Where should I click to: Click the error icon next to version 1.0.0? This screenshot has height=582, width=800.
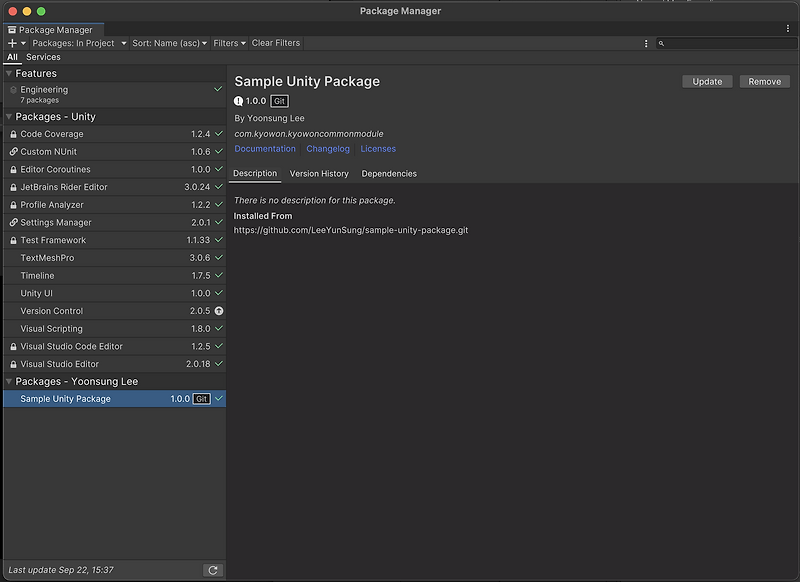point(237,101)
